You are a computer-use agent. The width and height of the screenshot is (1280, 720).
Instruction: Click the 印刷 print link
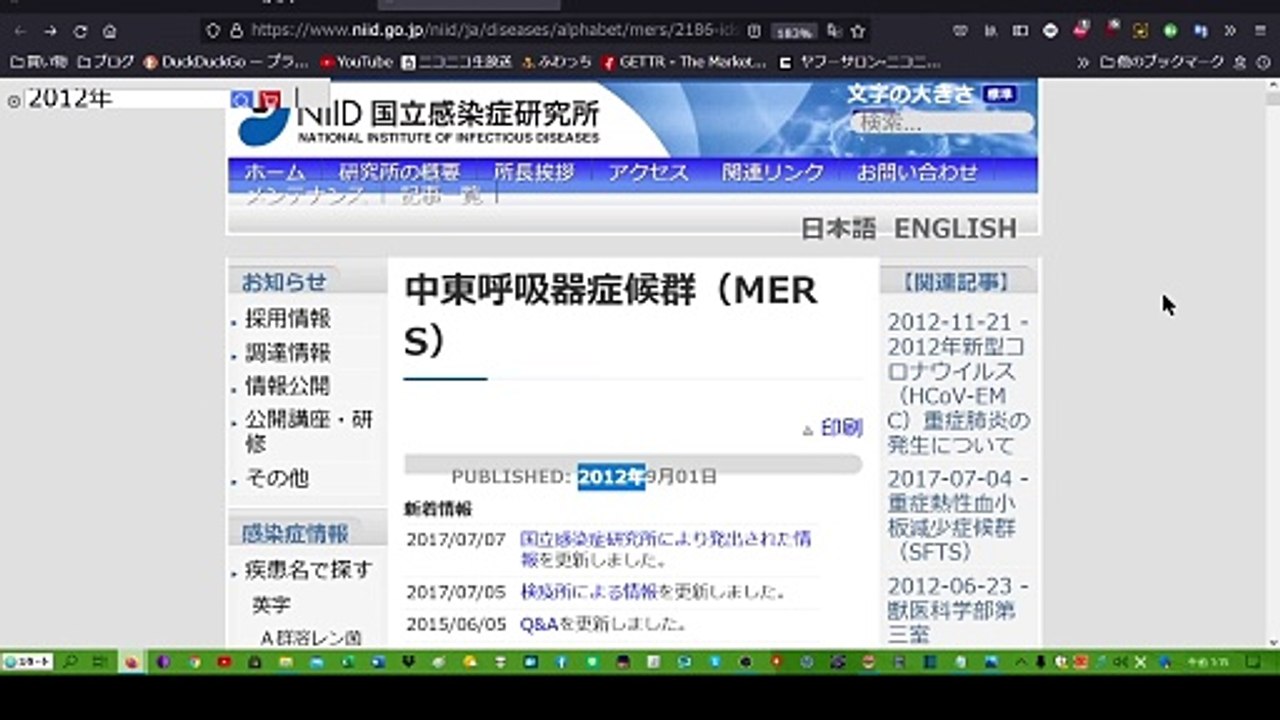pyautogui.click(x=841, y=428)
